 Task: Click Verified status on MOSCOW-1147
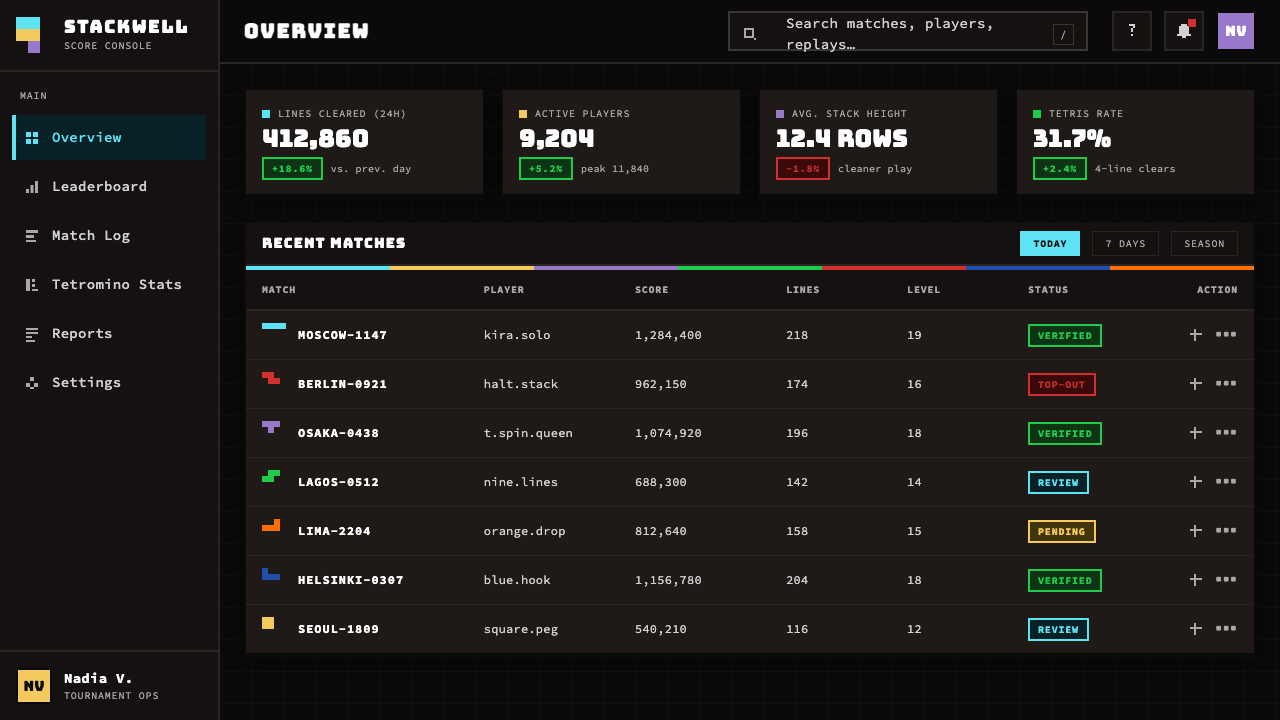(x=1065, y=335)
